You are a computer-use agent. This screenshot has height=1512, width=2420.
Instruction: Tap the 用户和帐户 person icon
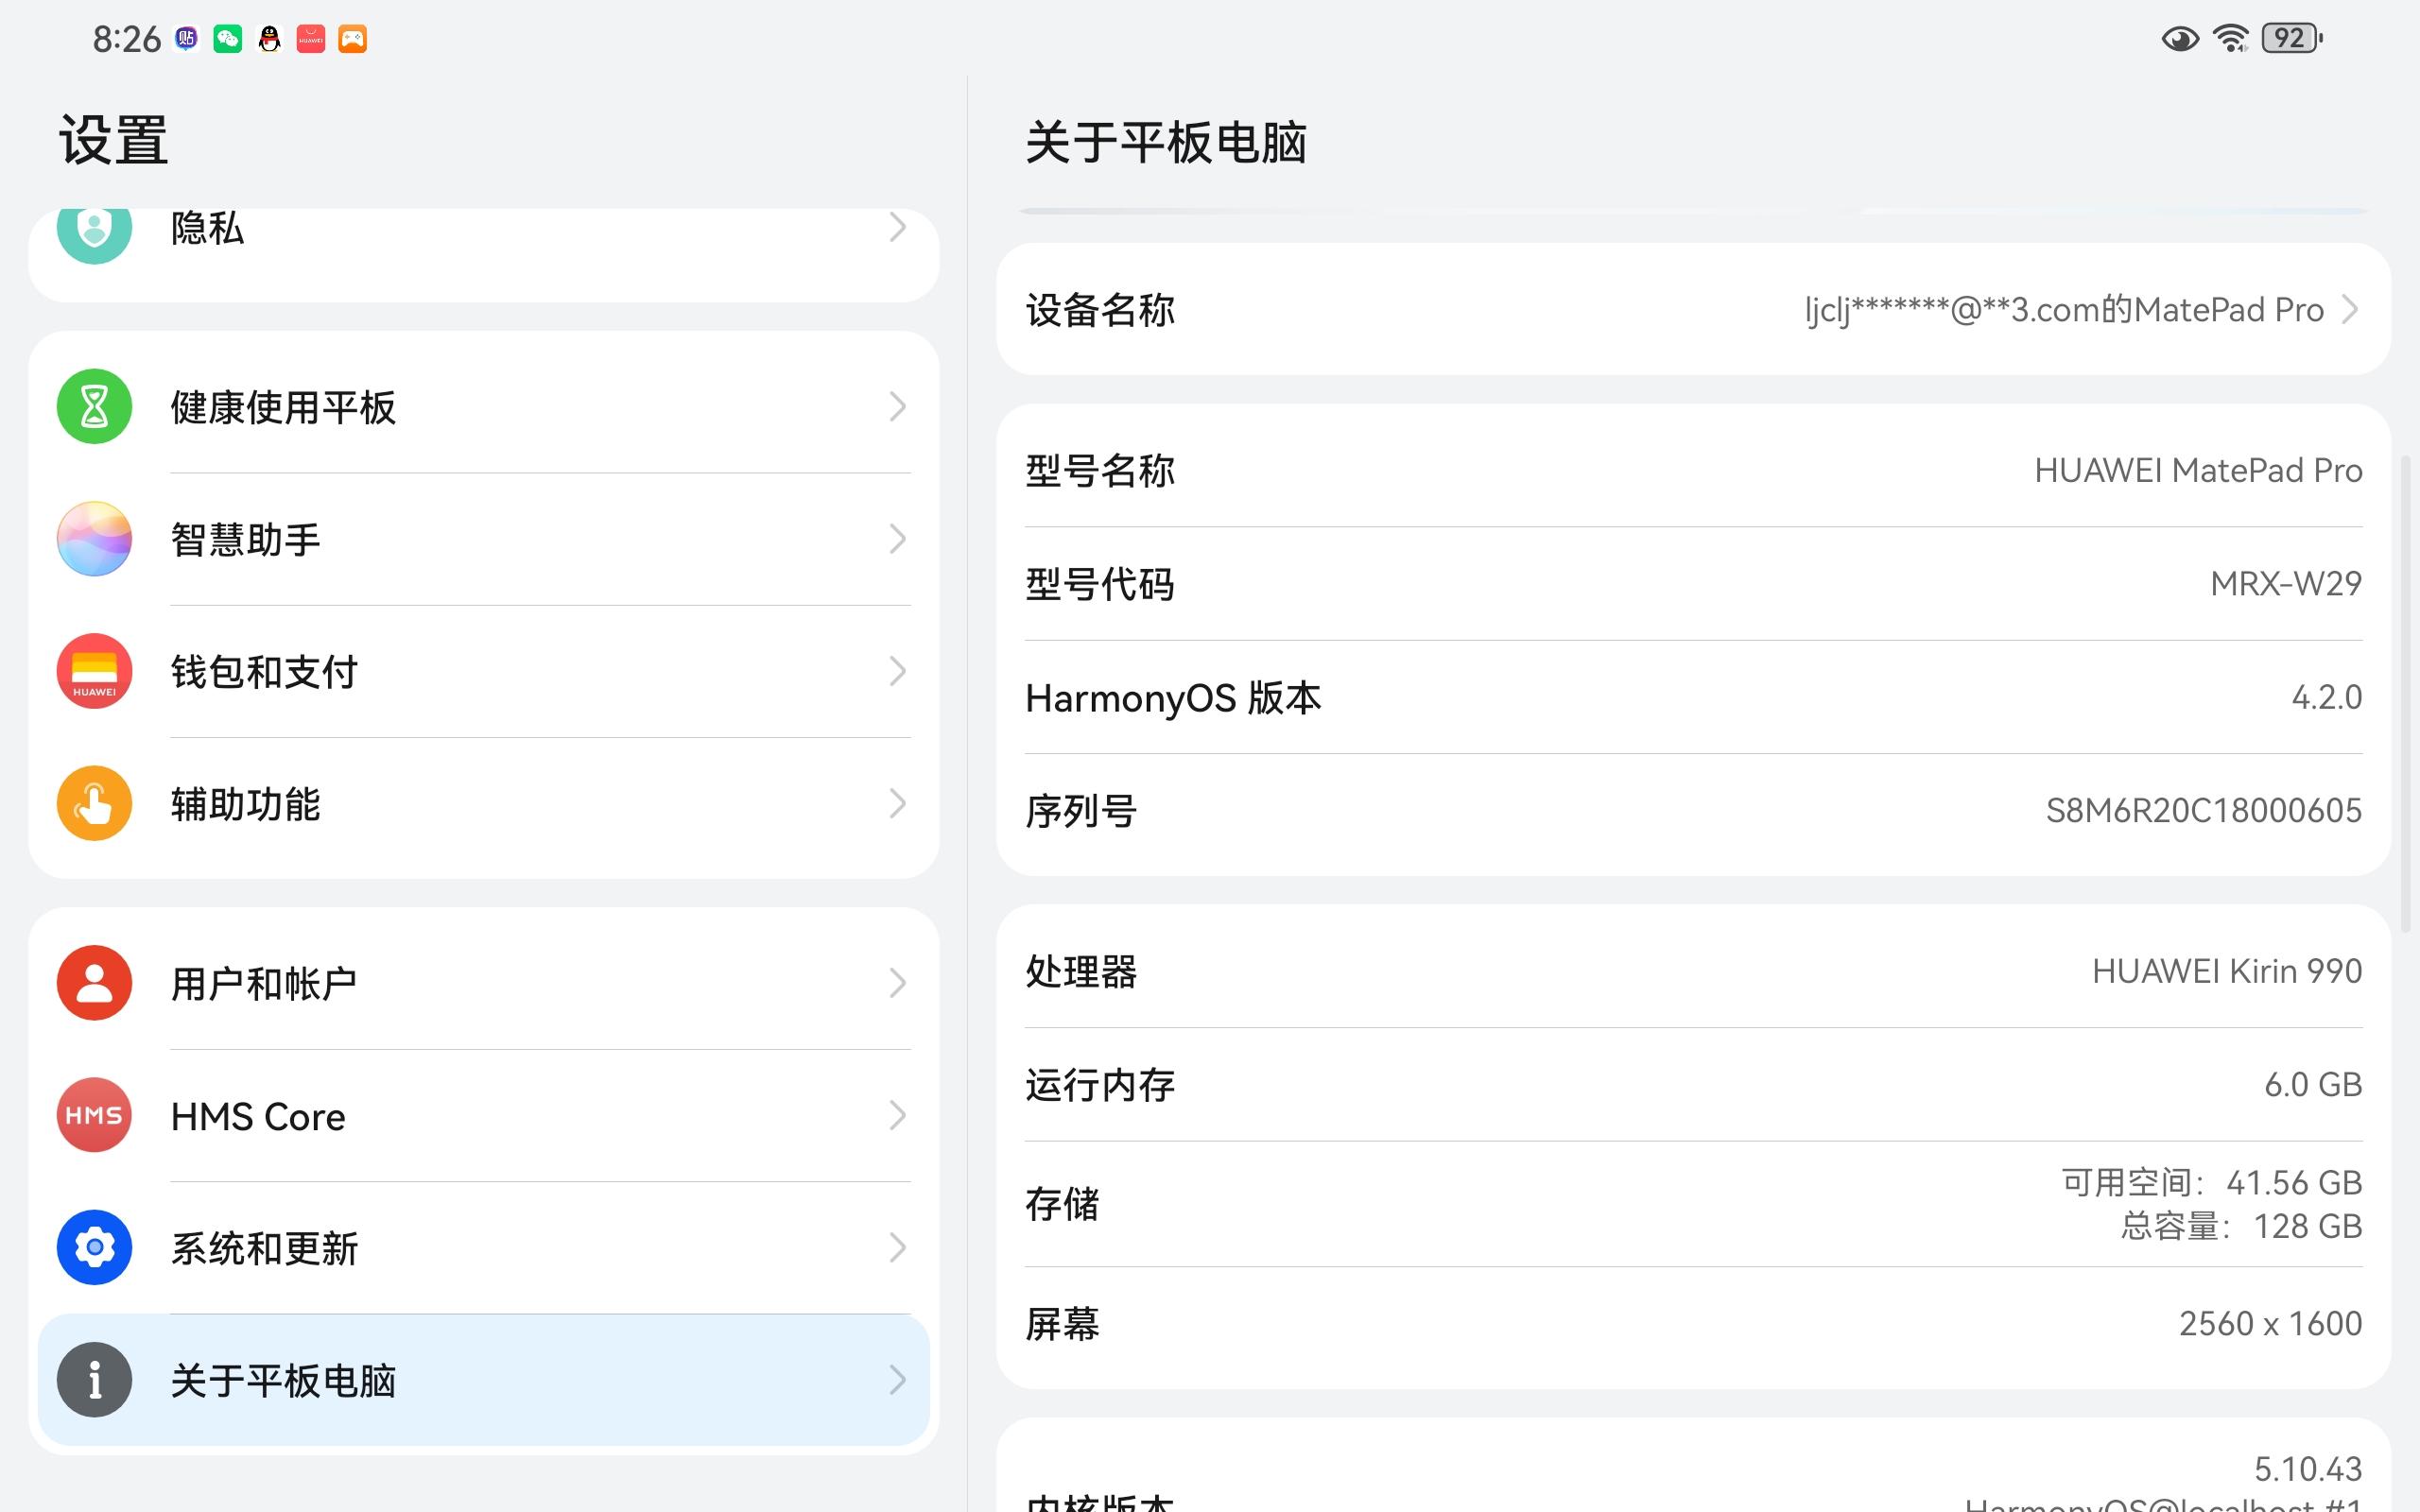[94, 983]
